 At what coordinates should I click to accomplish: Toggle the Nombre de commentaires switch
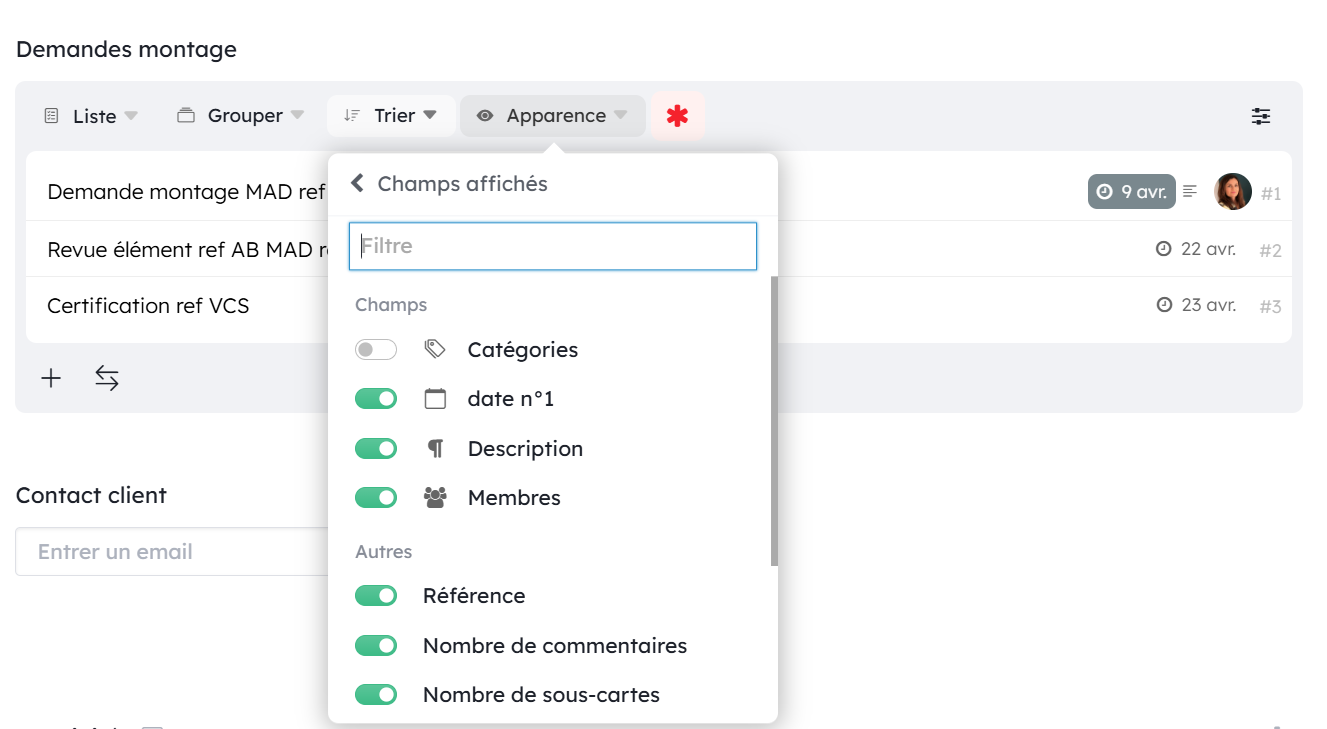point(376,646)
